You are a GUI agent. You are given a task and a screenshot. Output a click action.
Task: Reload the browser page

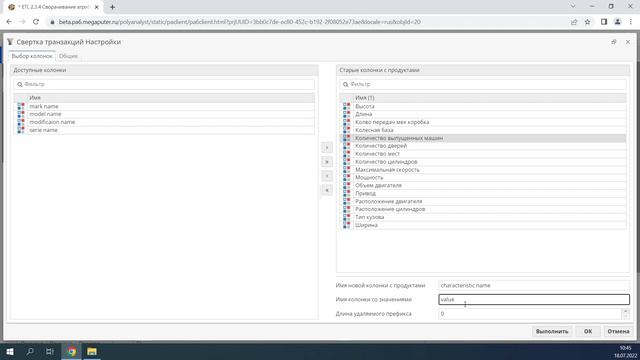coord(36,22)
